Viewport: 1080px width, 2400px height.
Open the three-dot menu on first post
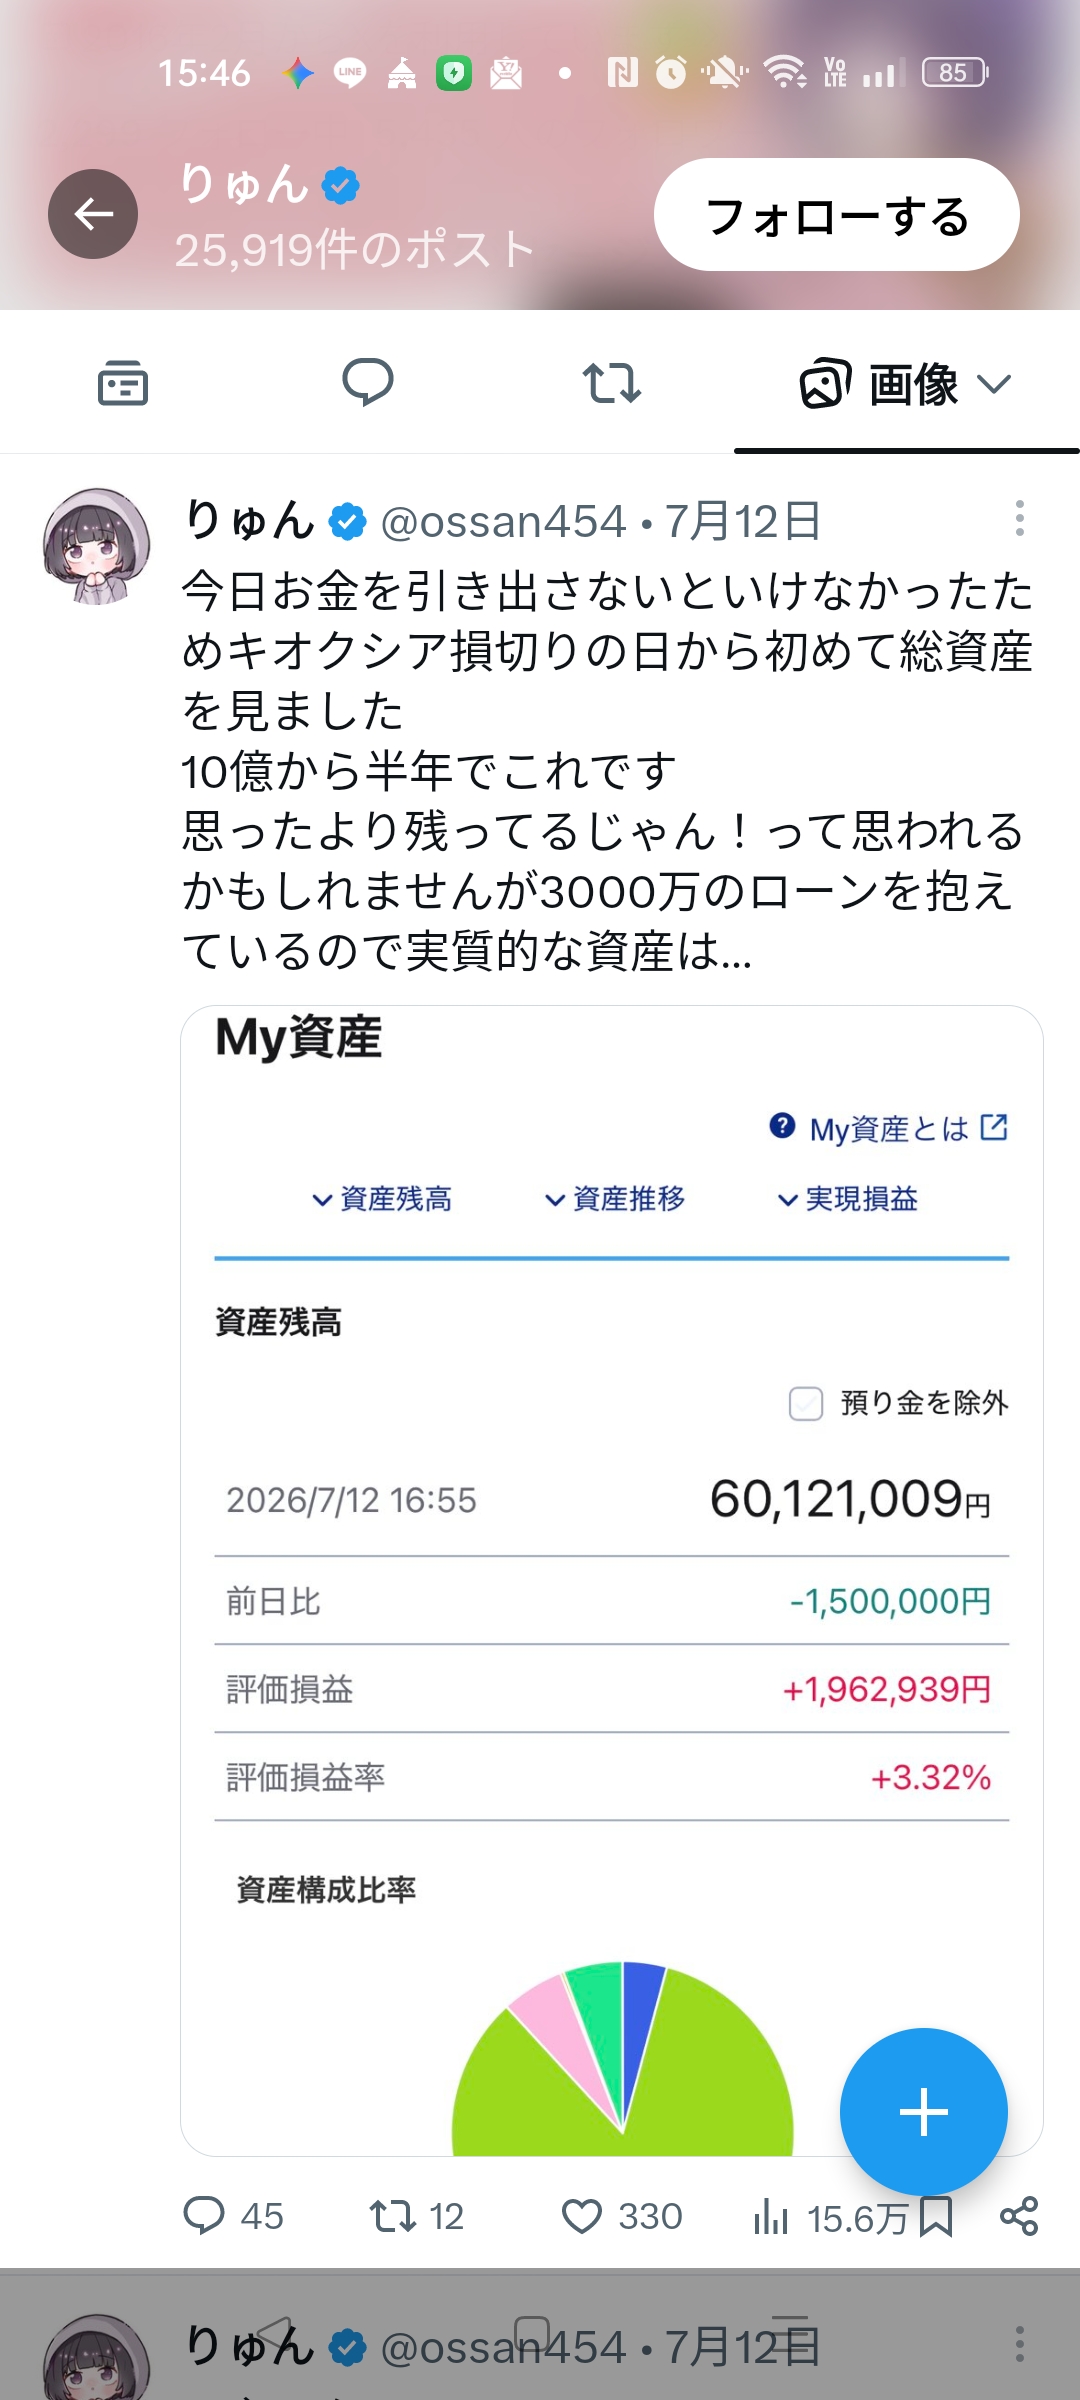(x=1019, y=518)
